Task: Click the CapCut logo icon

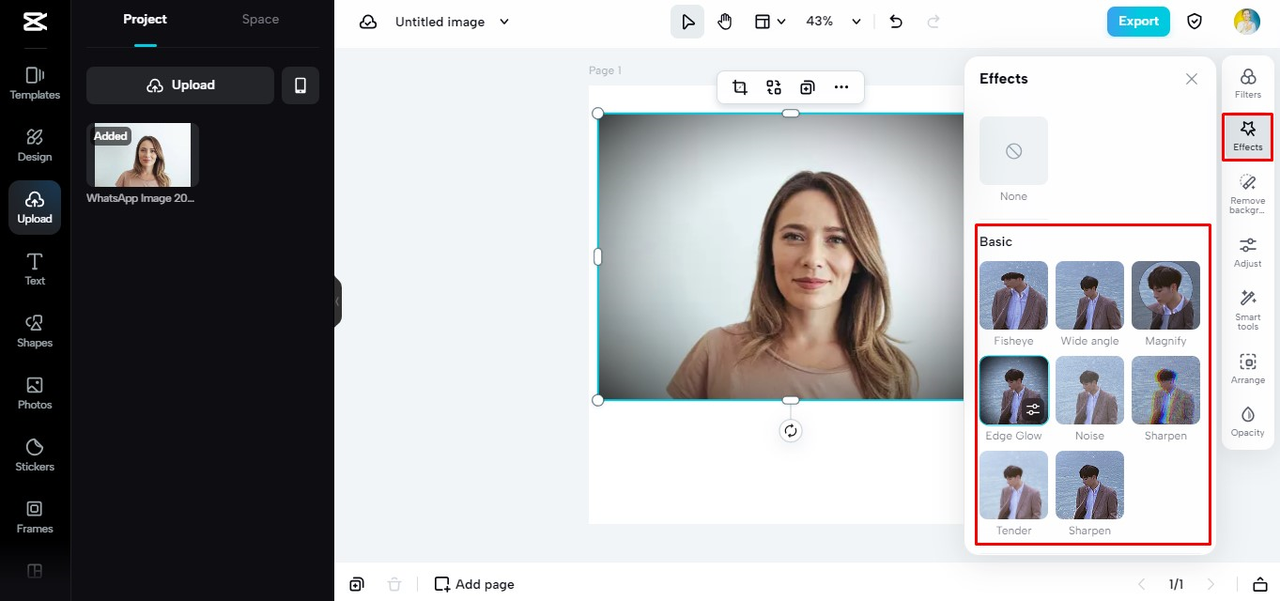Action: tap(34, 22)
